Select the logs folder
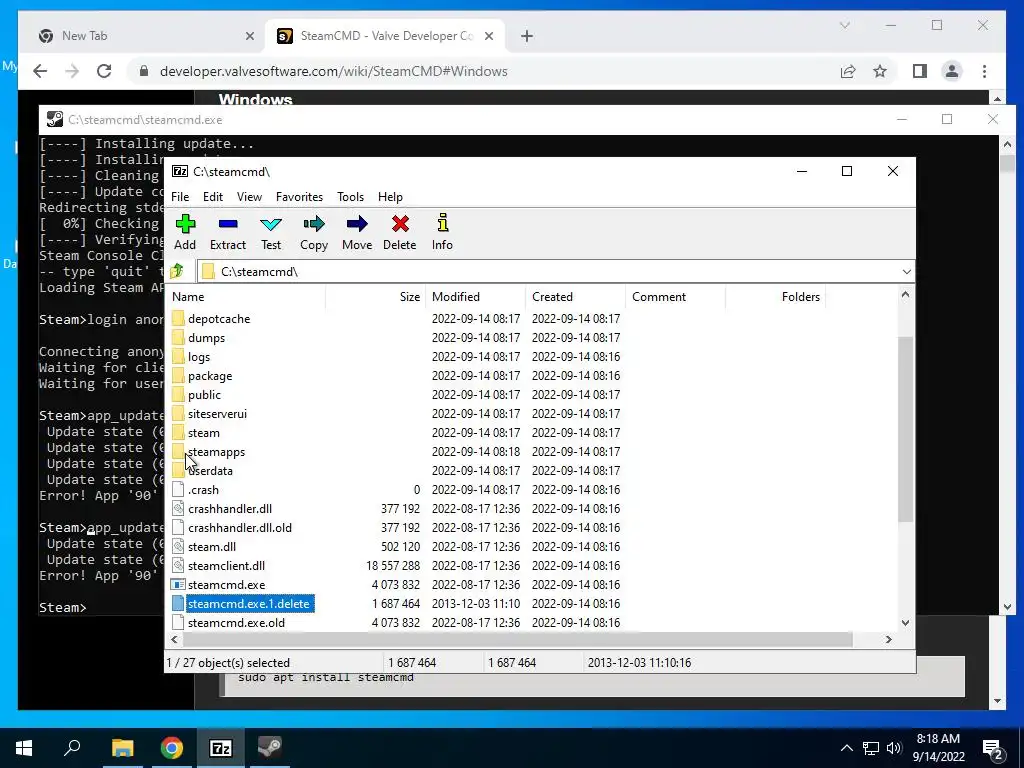1024x768 pixels. coord(199,357)
